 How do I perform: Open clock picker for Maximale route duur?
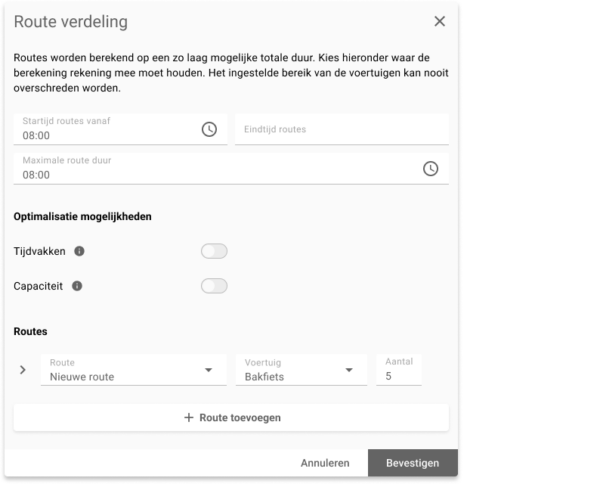[x=430, y=169]
